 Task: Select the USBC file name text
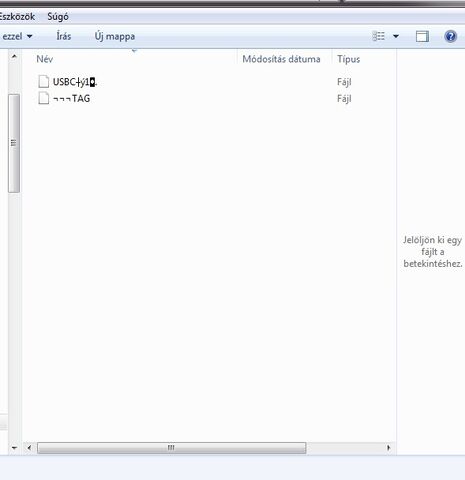click(75, 82)
